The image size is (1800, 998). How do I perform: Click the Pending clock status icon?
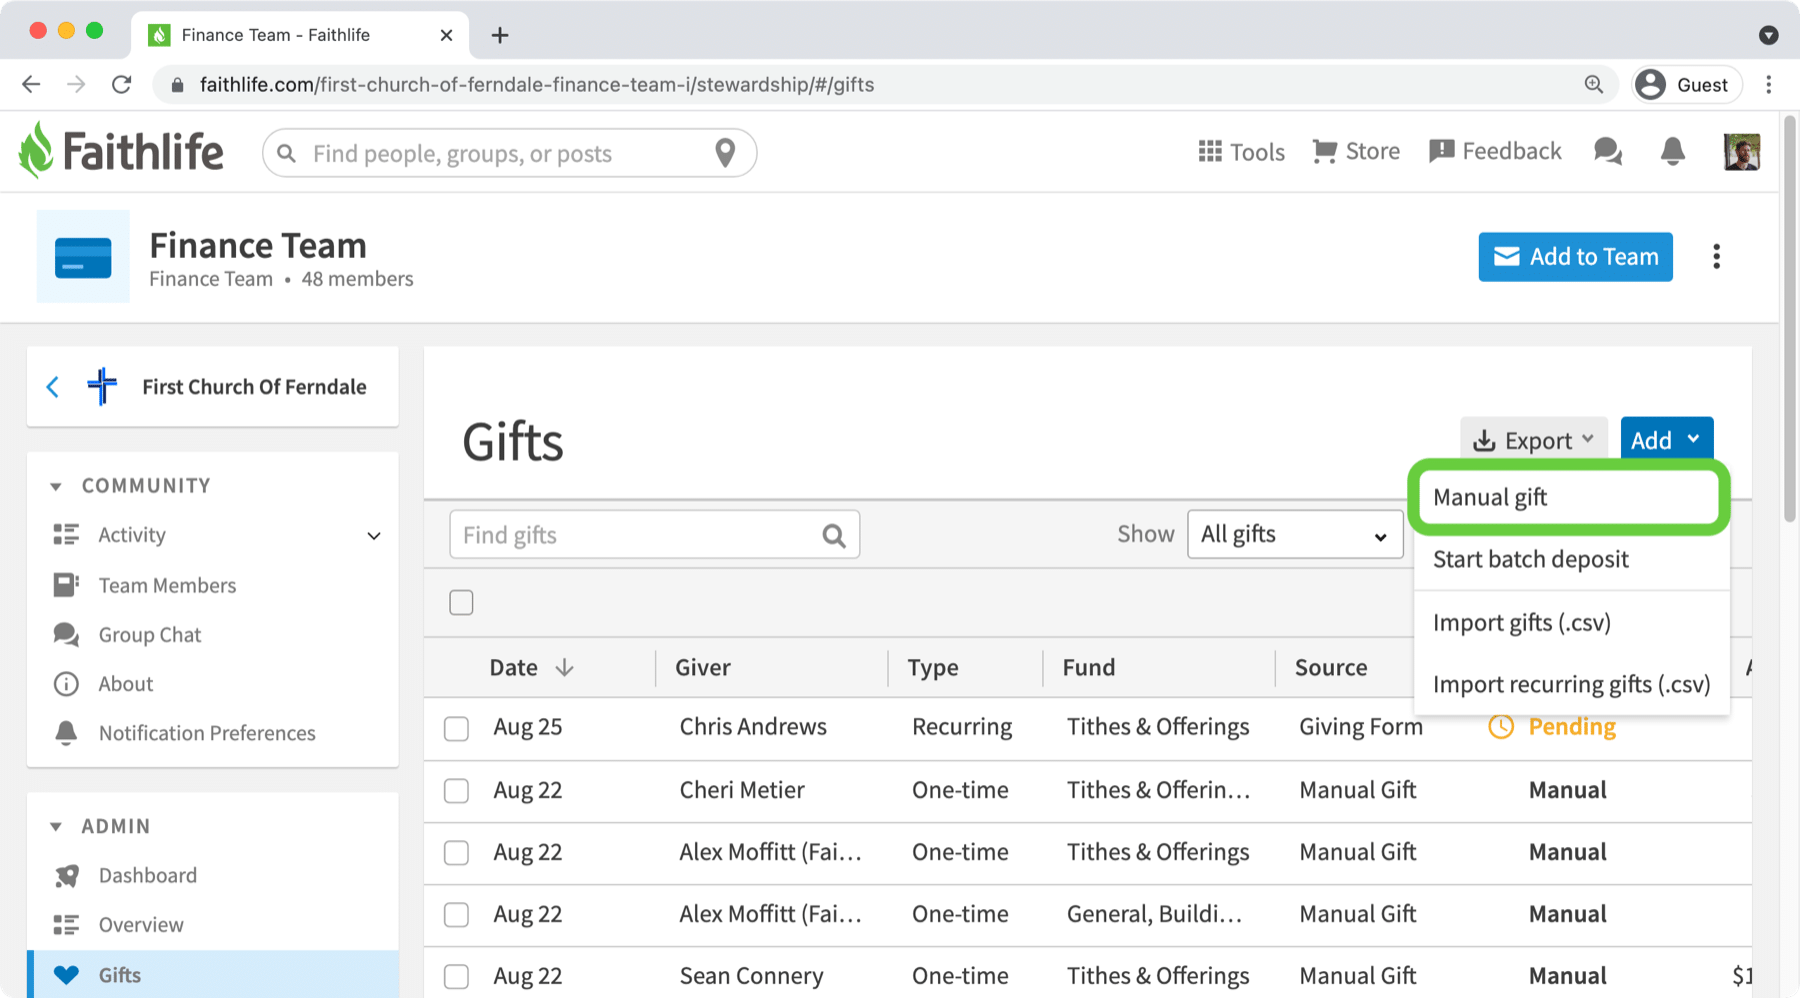coord(1501,727)
